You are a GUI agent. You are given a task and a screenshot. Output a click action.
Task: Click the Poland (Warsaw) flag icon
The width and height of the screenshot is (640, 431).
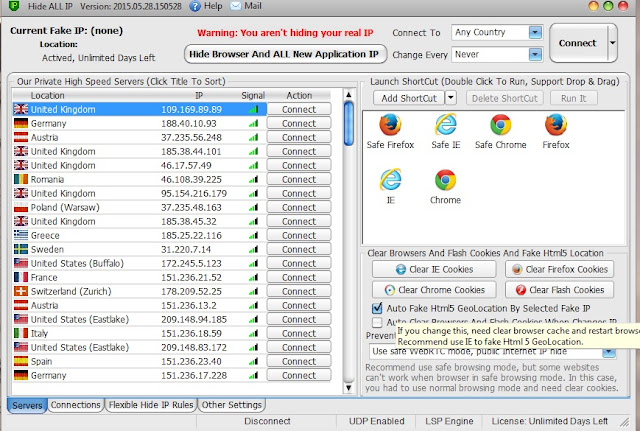[x=21, y=207]
